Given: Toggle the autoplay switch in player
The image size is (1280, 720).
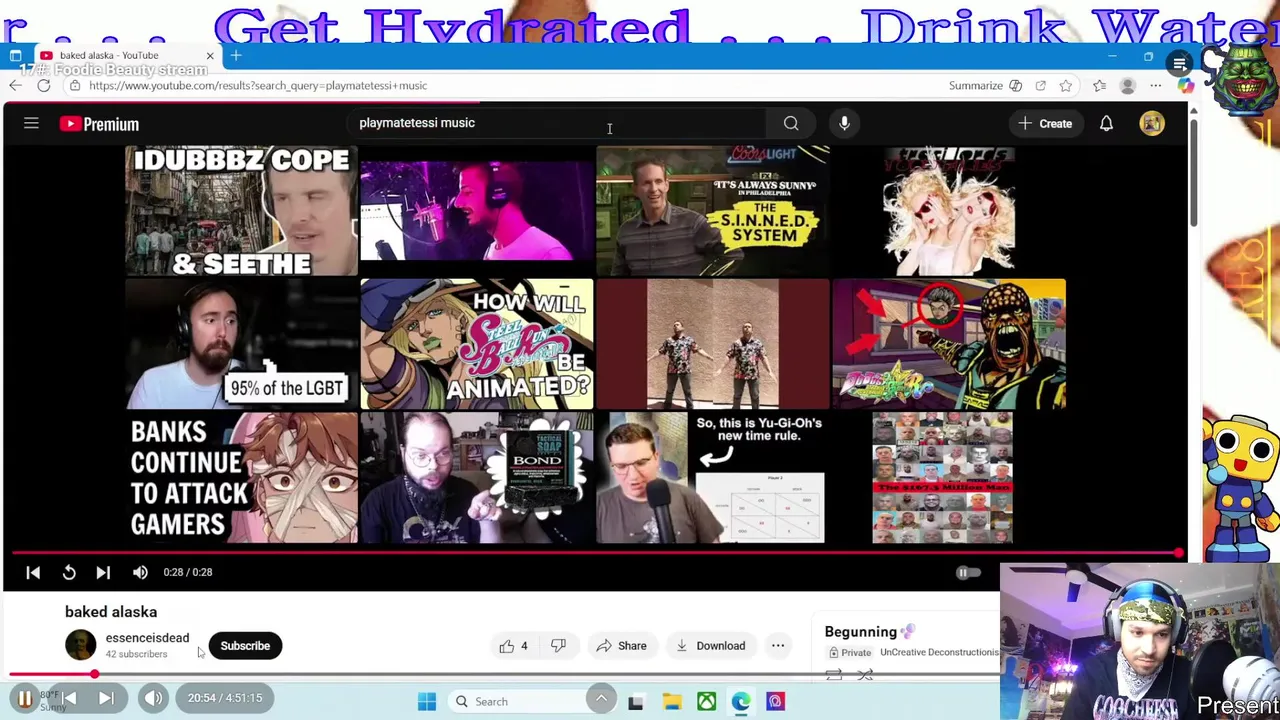Looking at the screenshot, I should click(x=967, y=573).
